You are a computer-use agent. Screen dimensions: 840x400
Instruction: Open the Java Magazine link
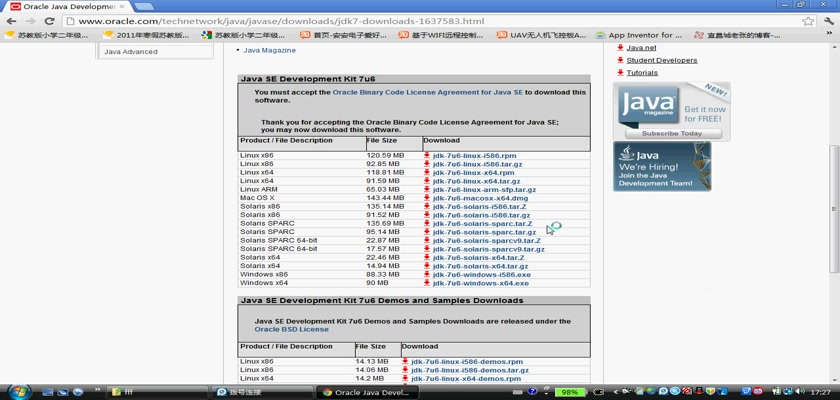269,50
